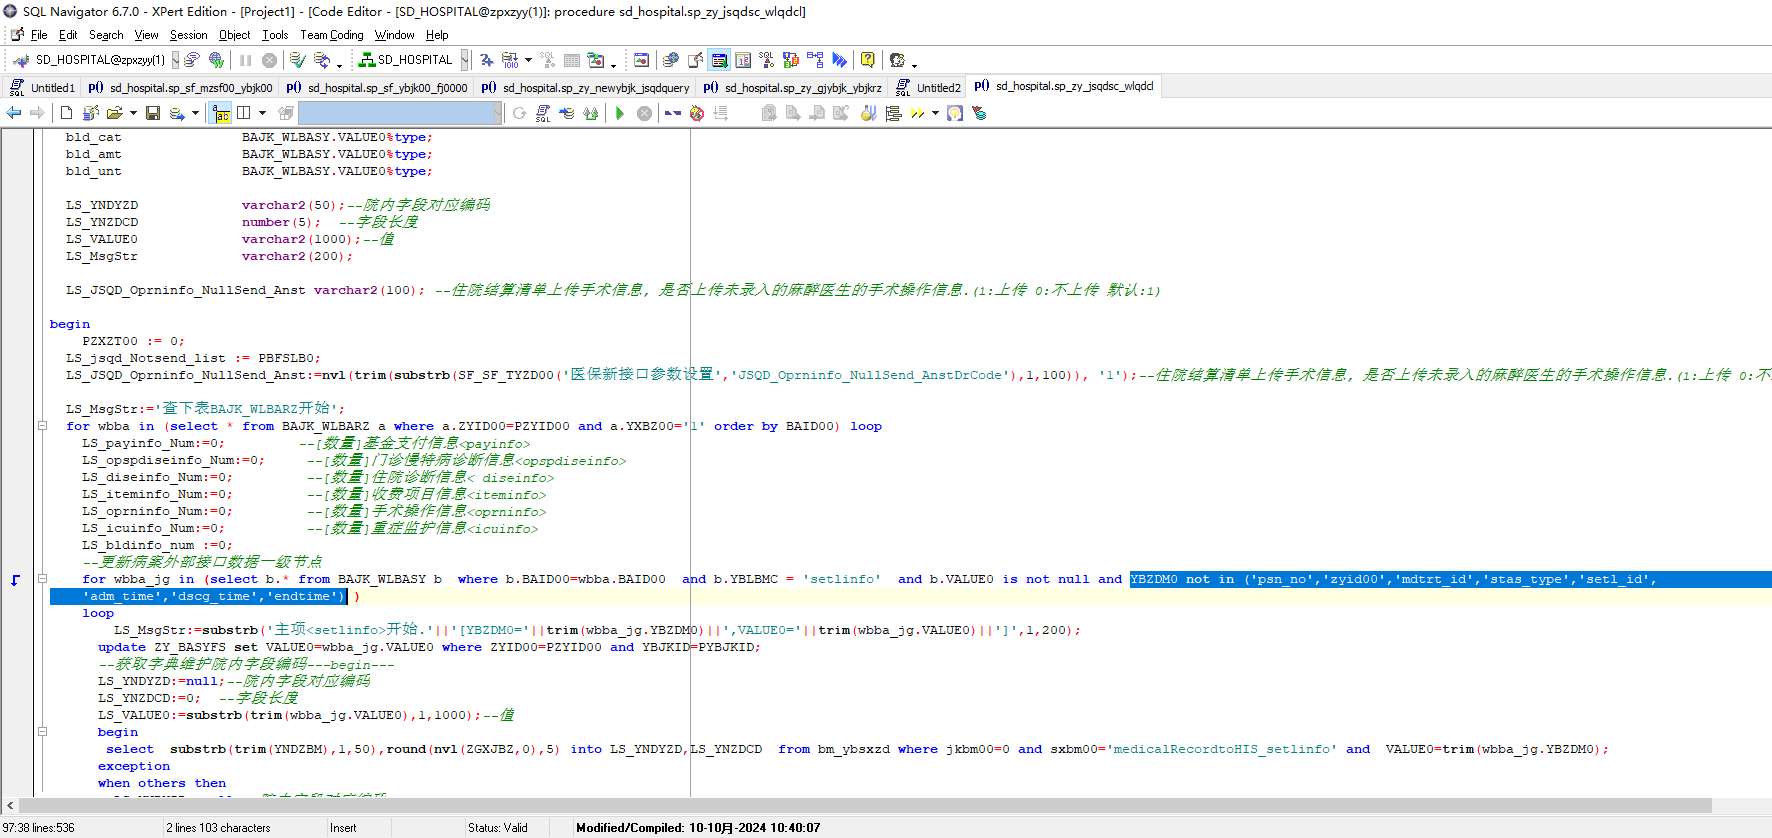Image resolution: width=1772 pixels, height=838 pixels.
Task: Click the yellow Help question mark icon
Action: point(867,60)
